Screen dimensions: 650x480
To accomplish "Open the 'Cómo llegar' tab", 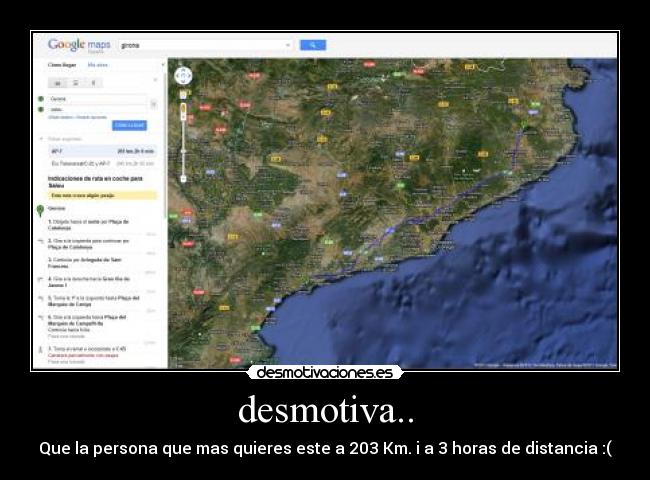I will tap(62, 65).
